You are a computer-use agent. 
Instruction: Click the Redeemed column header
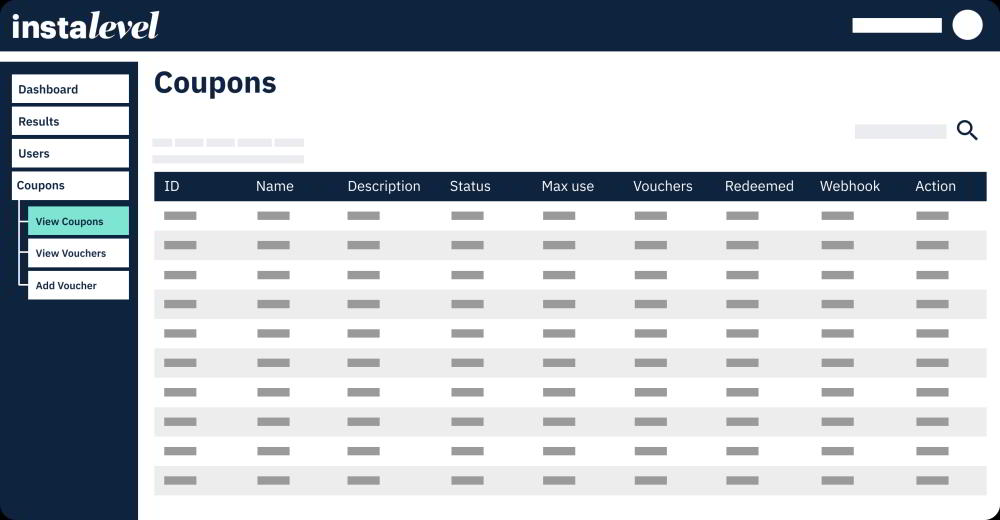coord(759,186)
